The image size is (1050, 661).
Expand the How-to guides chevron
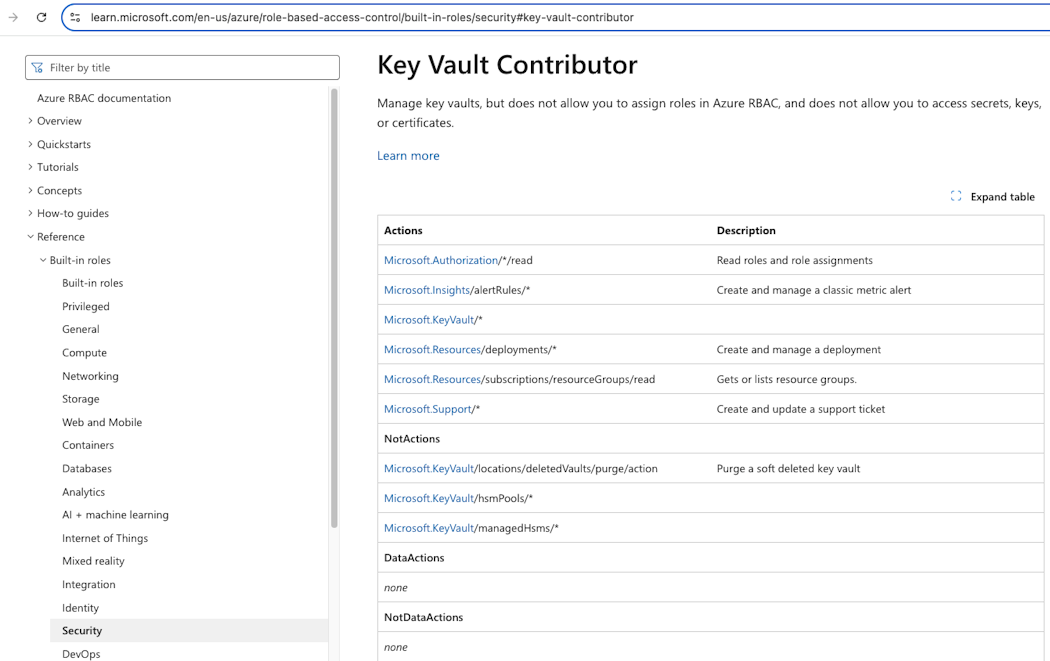[x=30, y=213]
